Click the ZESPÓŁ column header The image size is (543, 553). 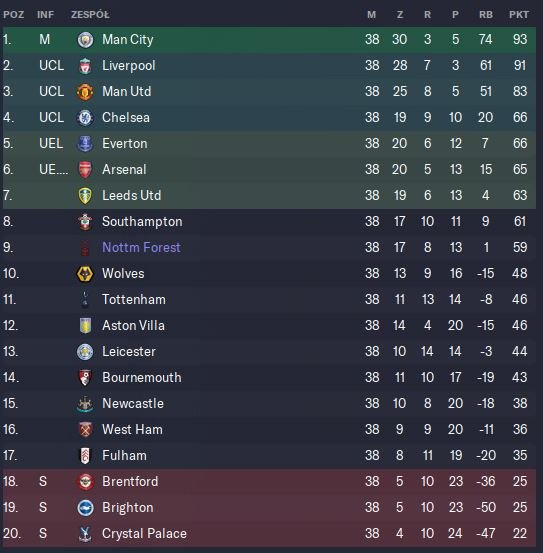[90, 15]
